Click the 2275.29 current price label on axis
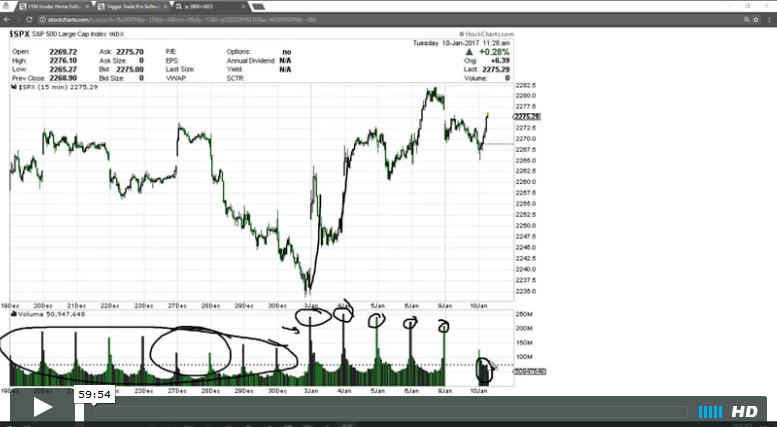 [x=527, y=117]
